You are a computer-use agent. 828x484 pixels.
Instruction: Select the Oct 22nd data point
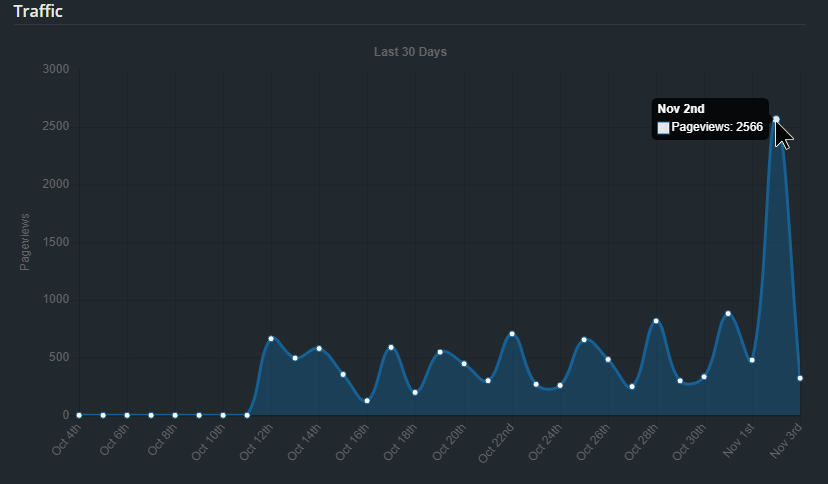[x=512, y=334]
